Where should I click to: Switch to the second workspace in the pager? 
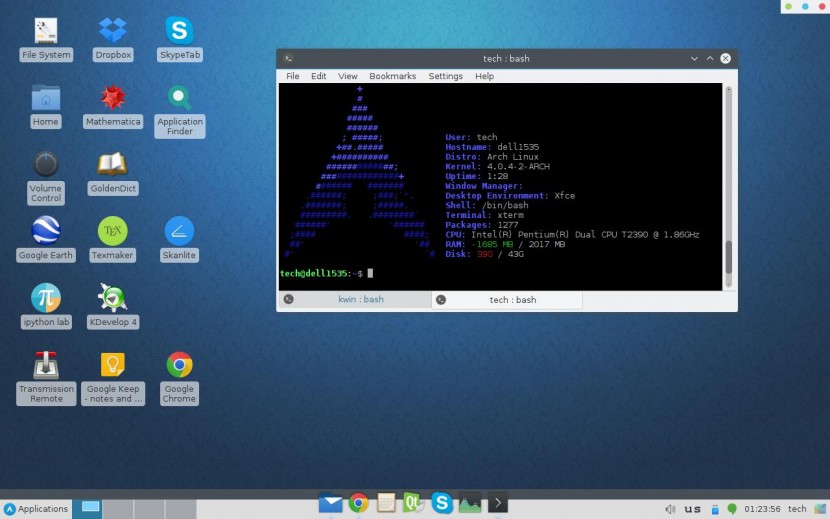pos(118,509)
